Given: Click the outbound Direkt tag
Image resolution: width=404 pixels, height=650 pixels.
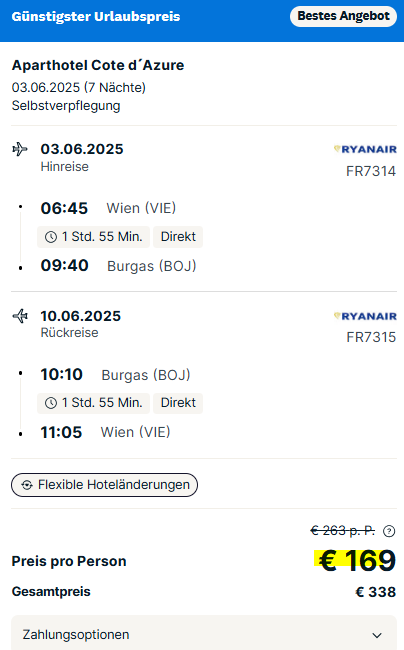Looking at the screenshot, I should [x=178, y=237].
